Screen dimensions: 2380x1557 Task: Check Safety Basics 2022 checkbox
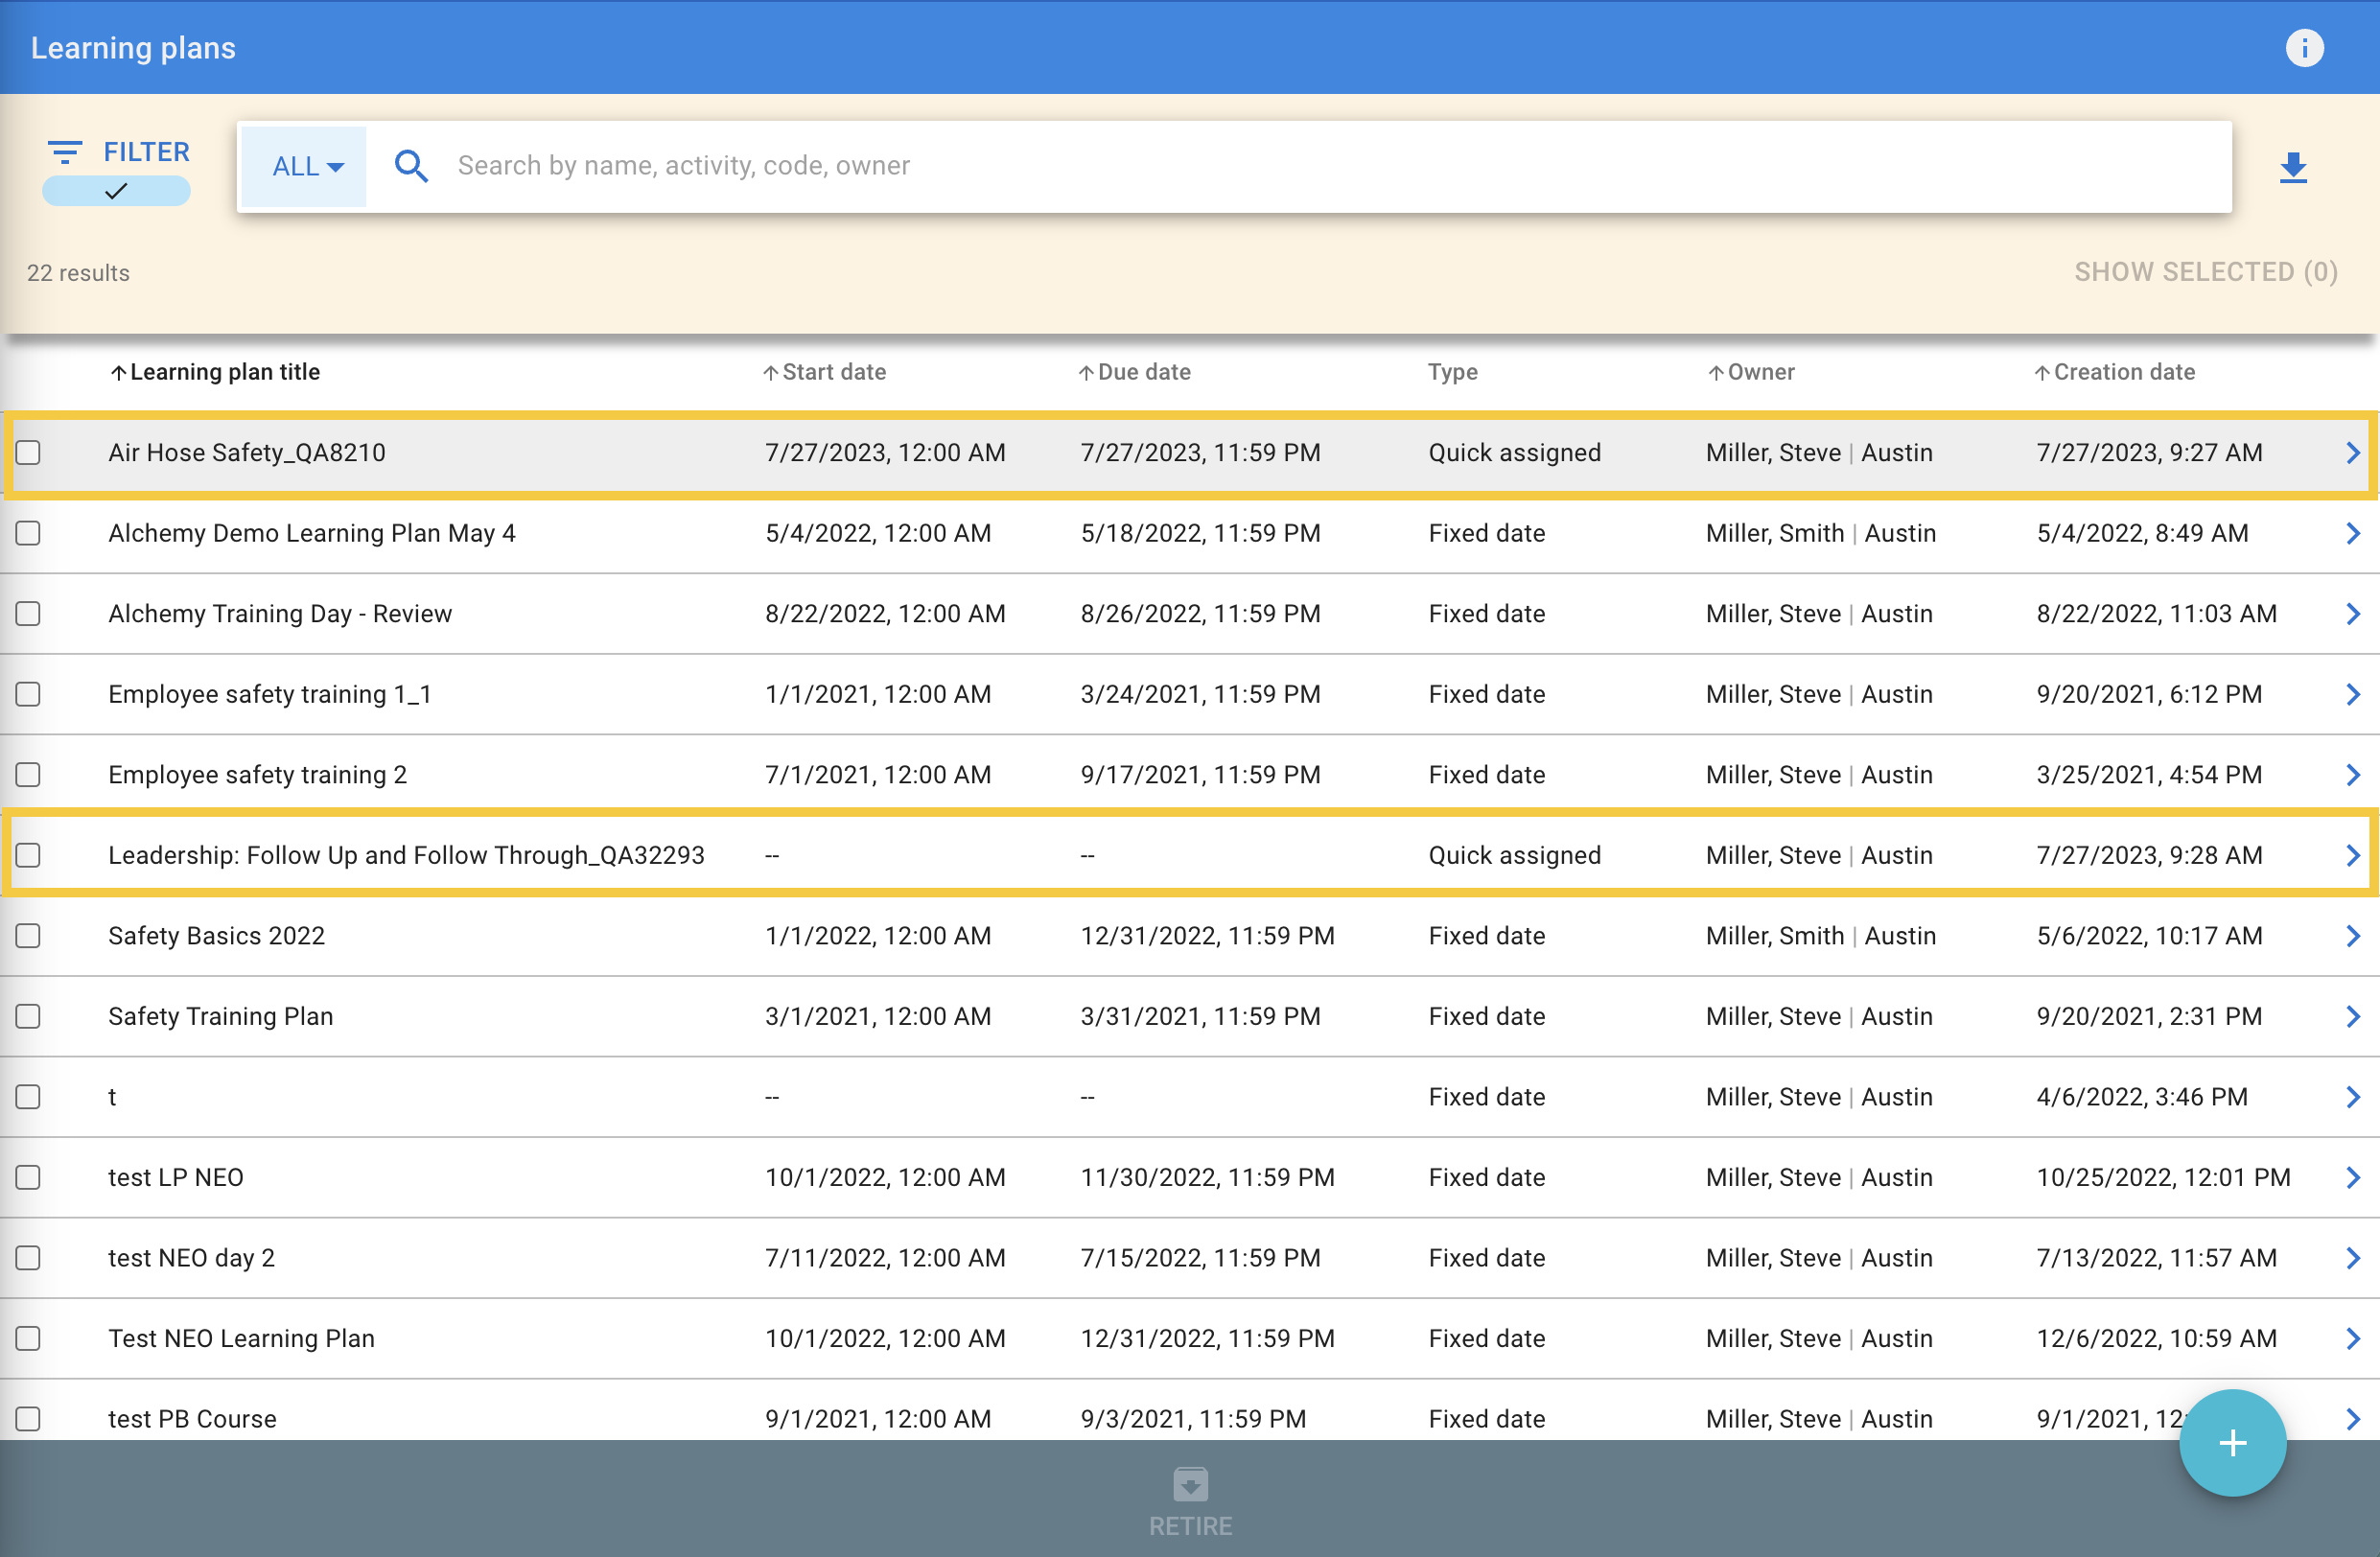coord(28,936)
